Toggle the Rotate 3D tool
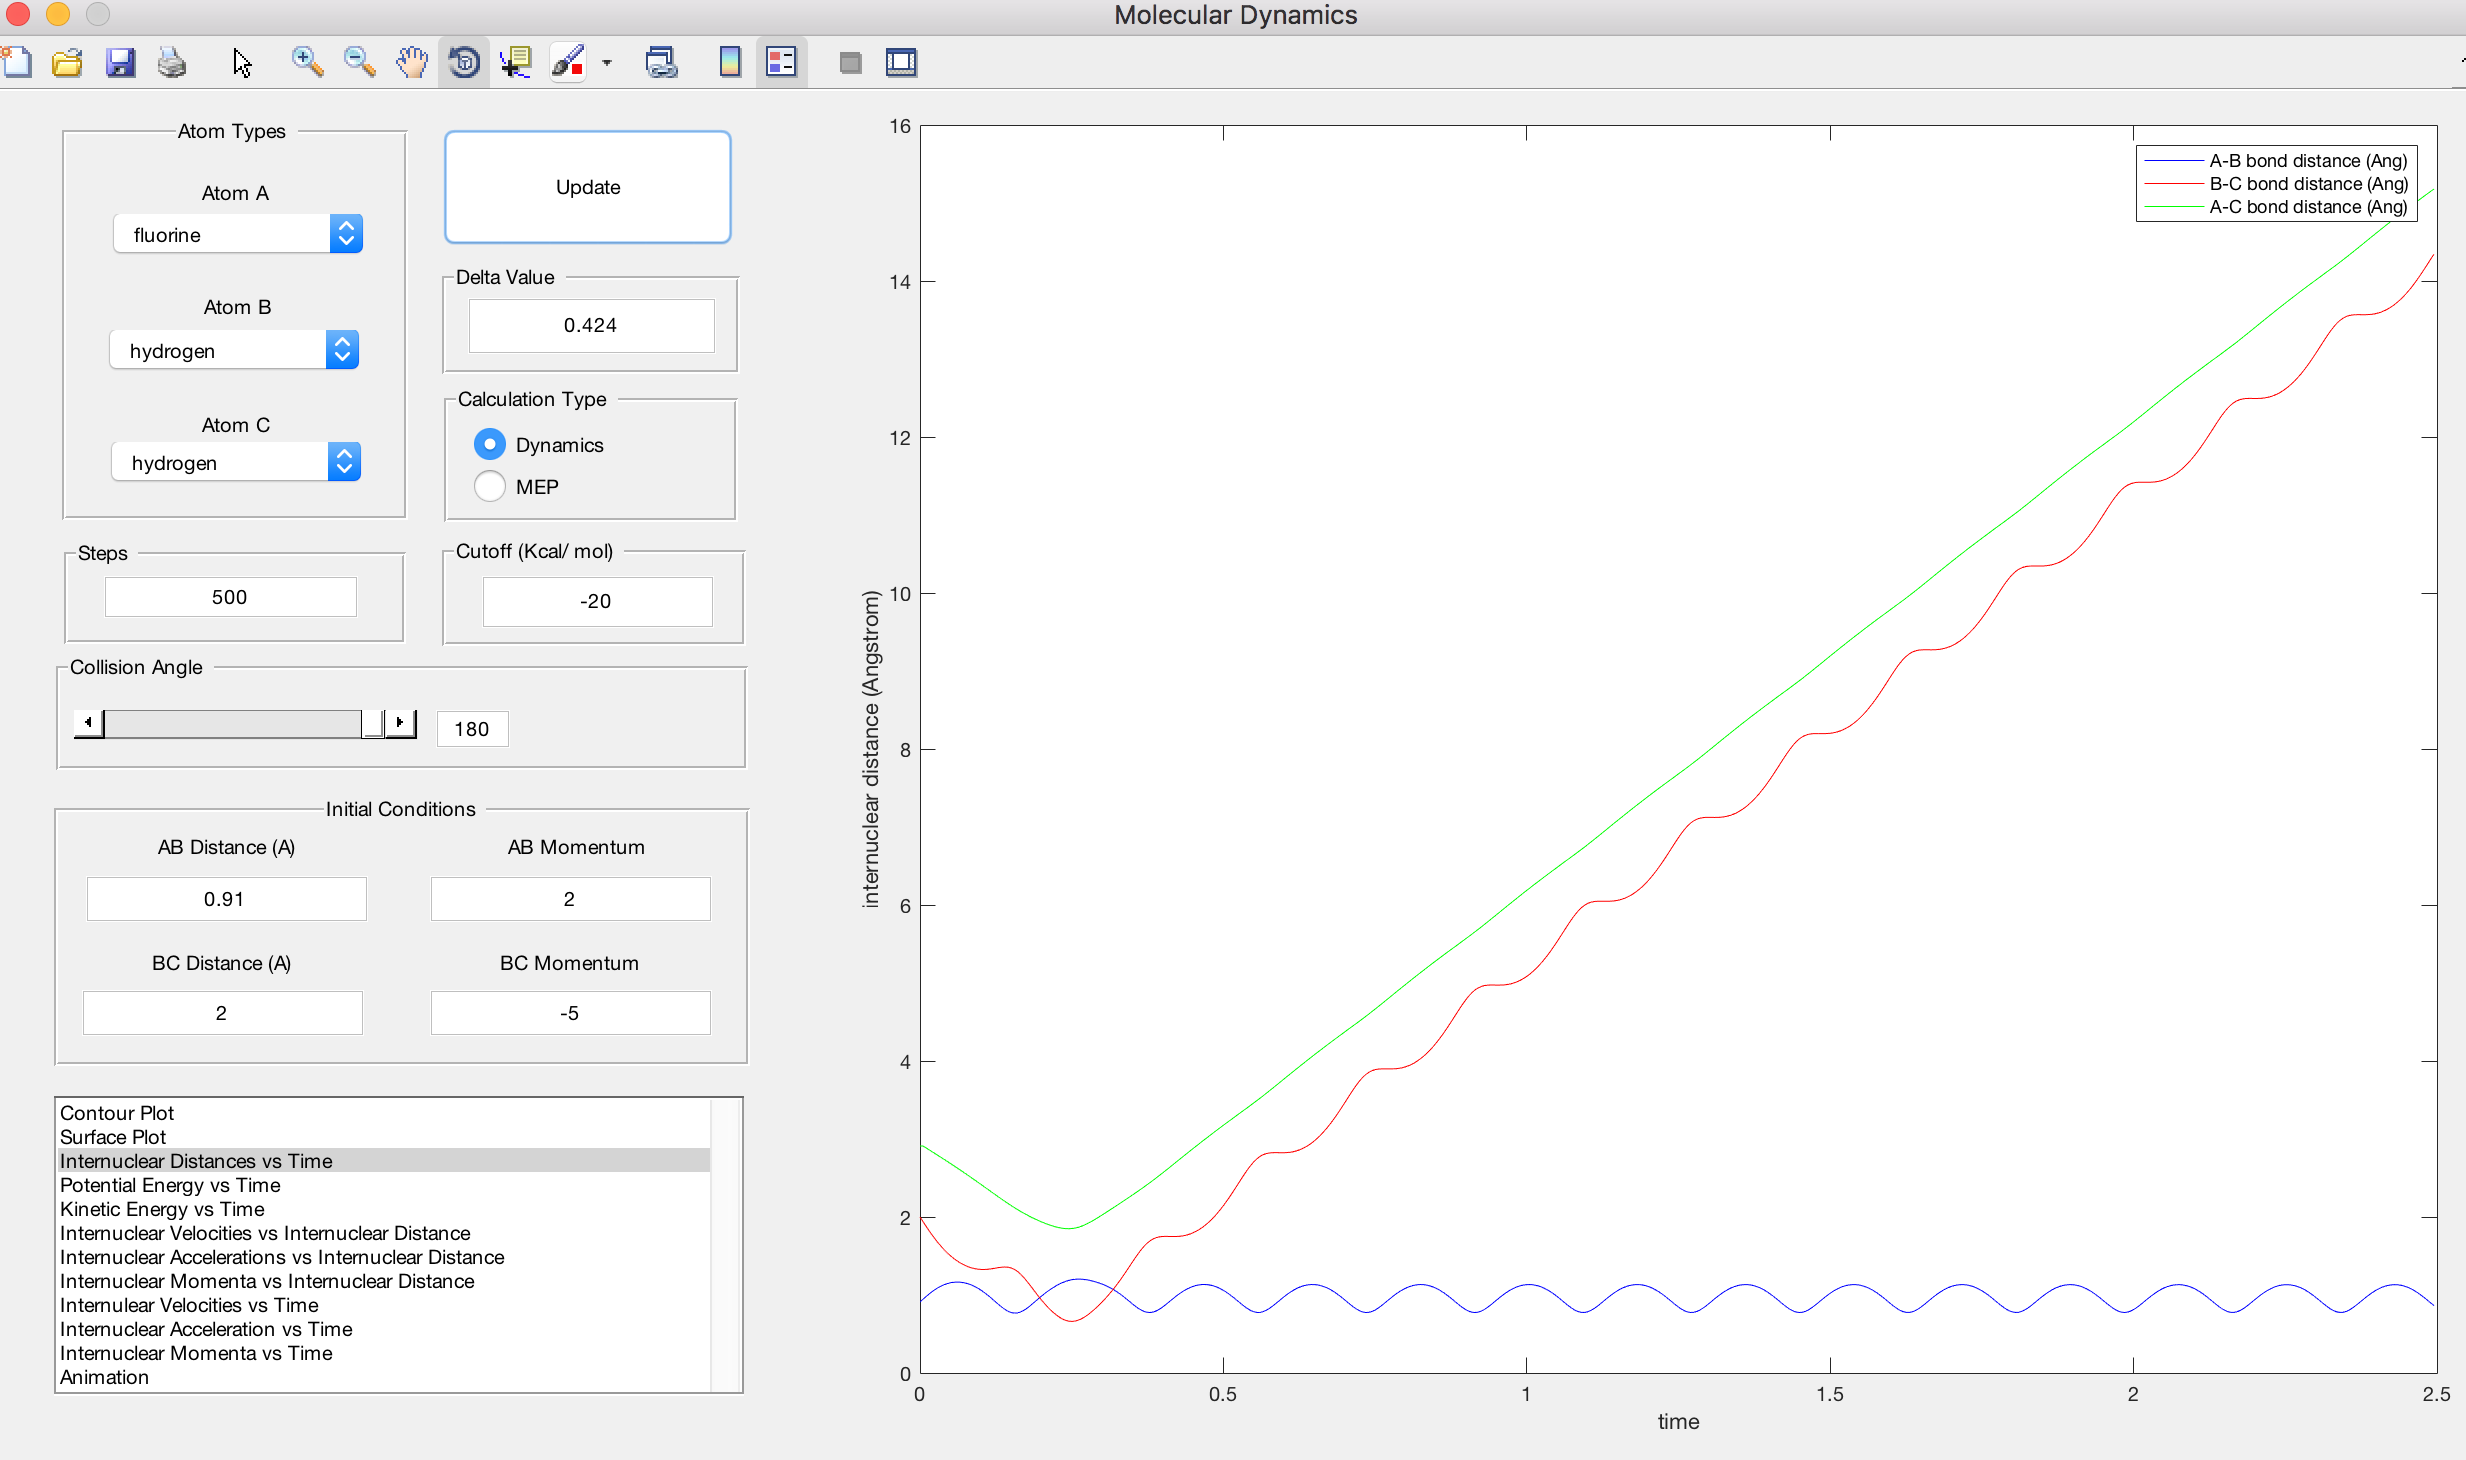This screenshot has height=1460, width=2466. click(x=464, y=62)
